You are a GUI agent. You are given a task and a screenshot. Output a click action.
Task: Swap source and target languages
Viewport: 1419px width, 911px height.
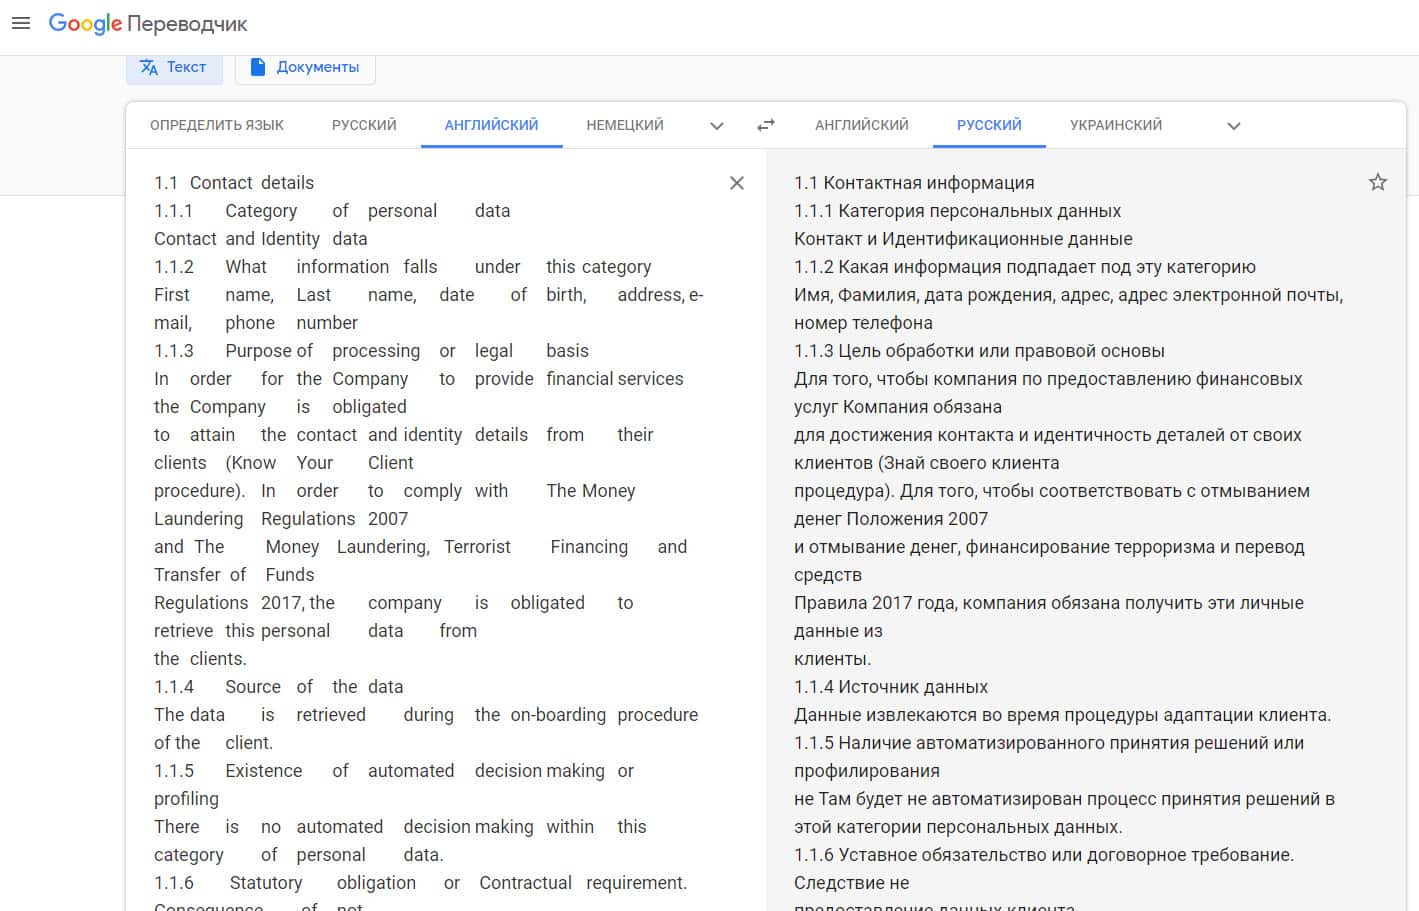coord(766,125)
